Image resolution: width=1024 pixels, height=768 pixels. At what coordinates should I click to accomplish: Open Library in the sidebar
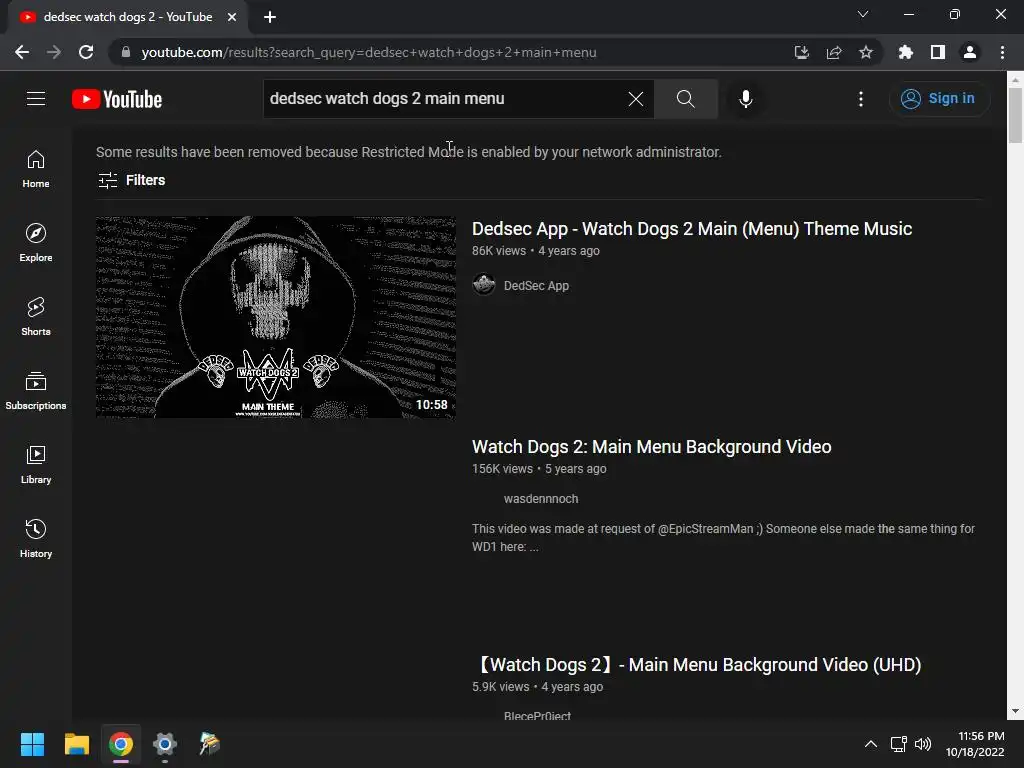[x=36, y=464]
